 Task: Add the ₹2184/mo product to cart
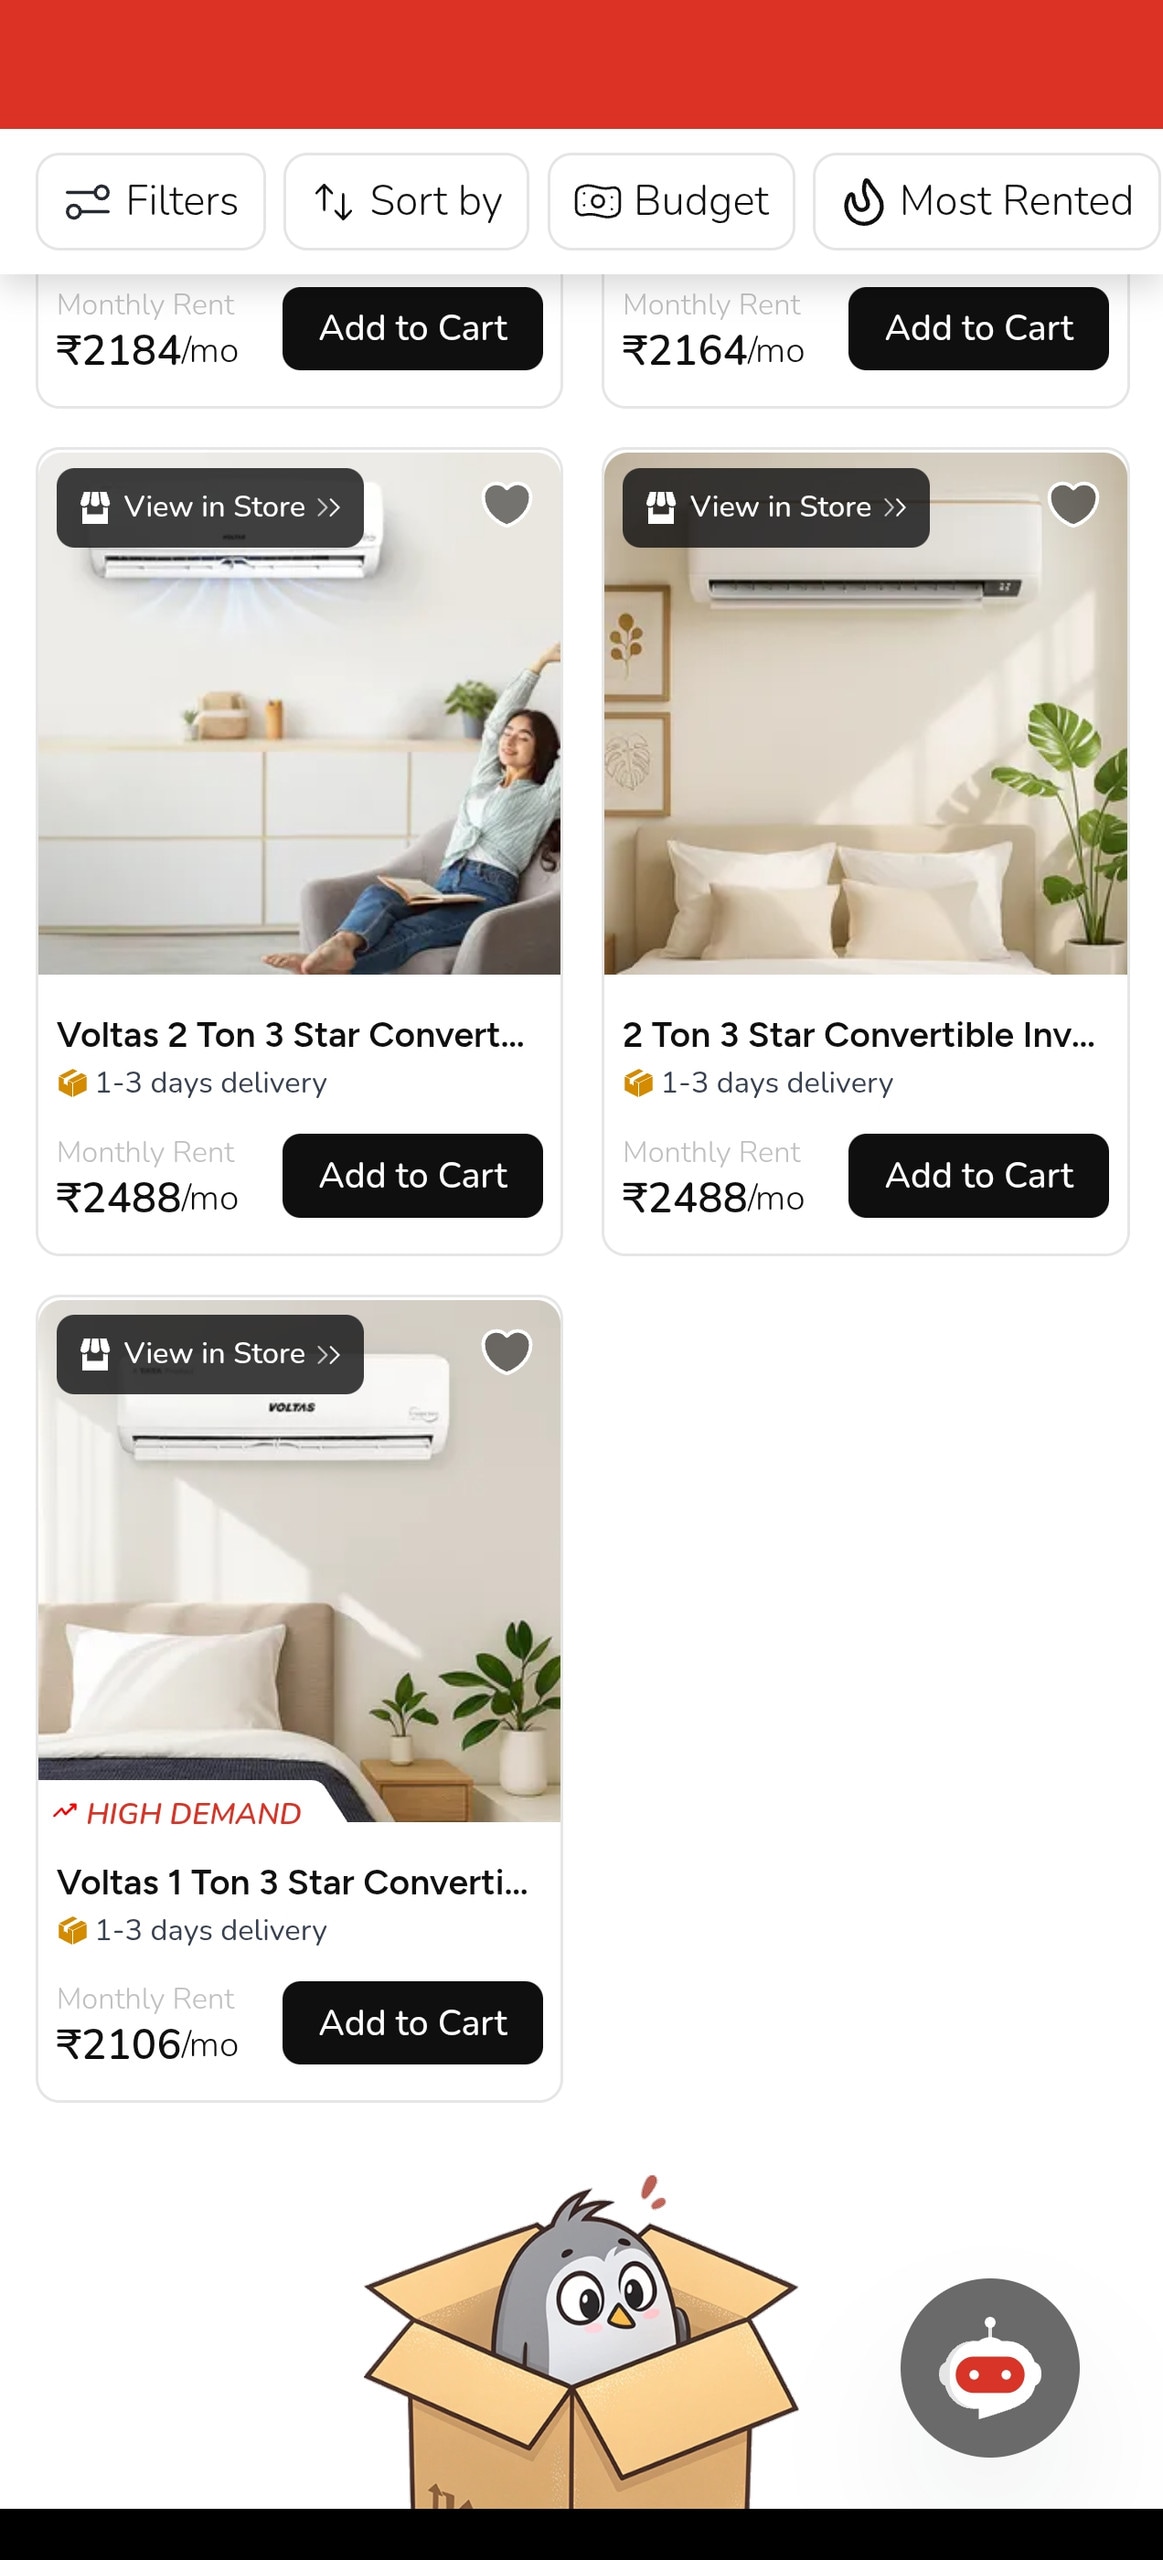412,328
